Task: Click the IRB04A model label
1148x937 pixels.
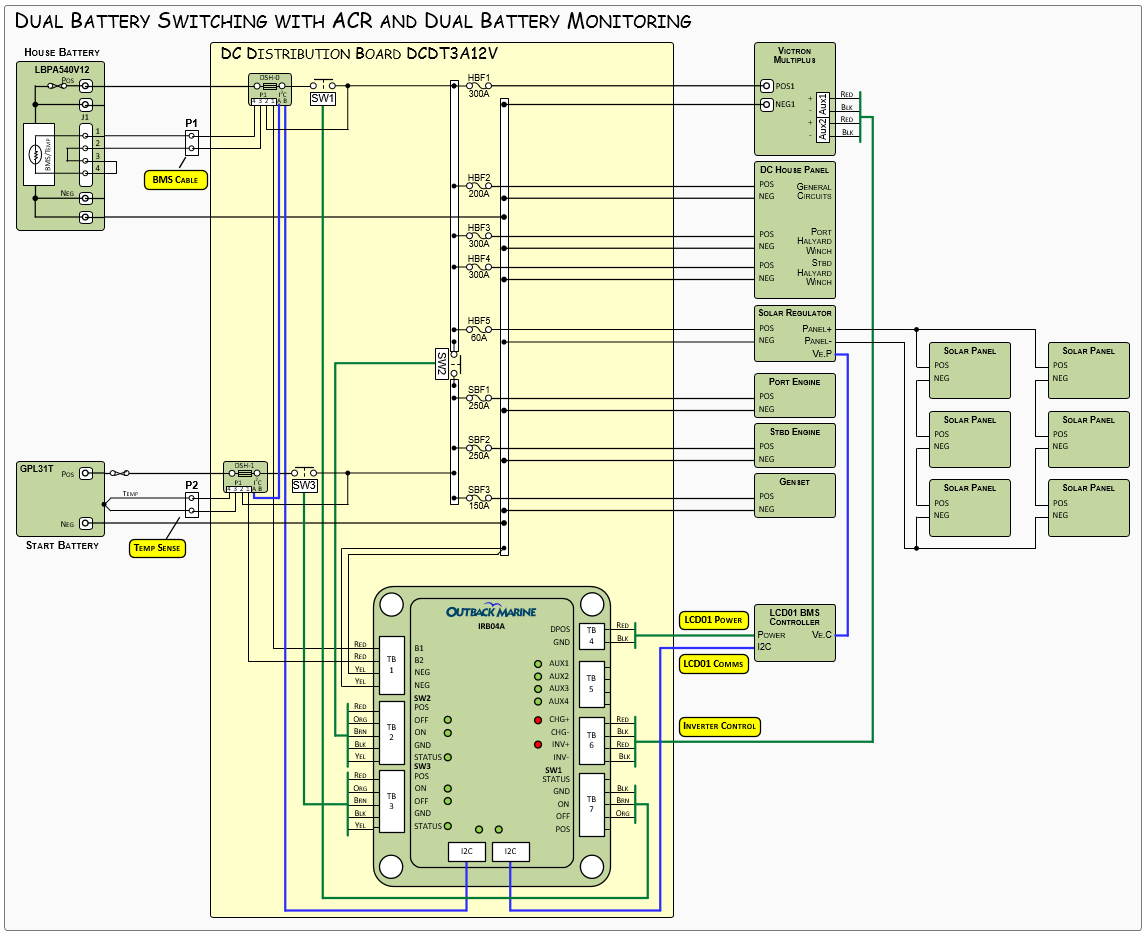Action: [491, 626]
